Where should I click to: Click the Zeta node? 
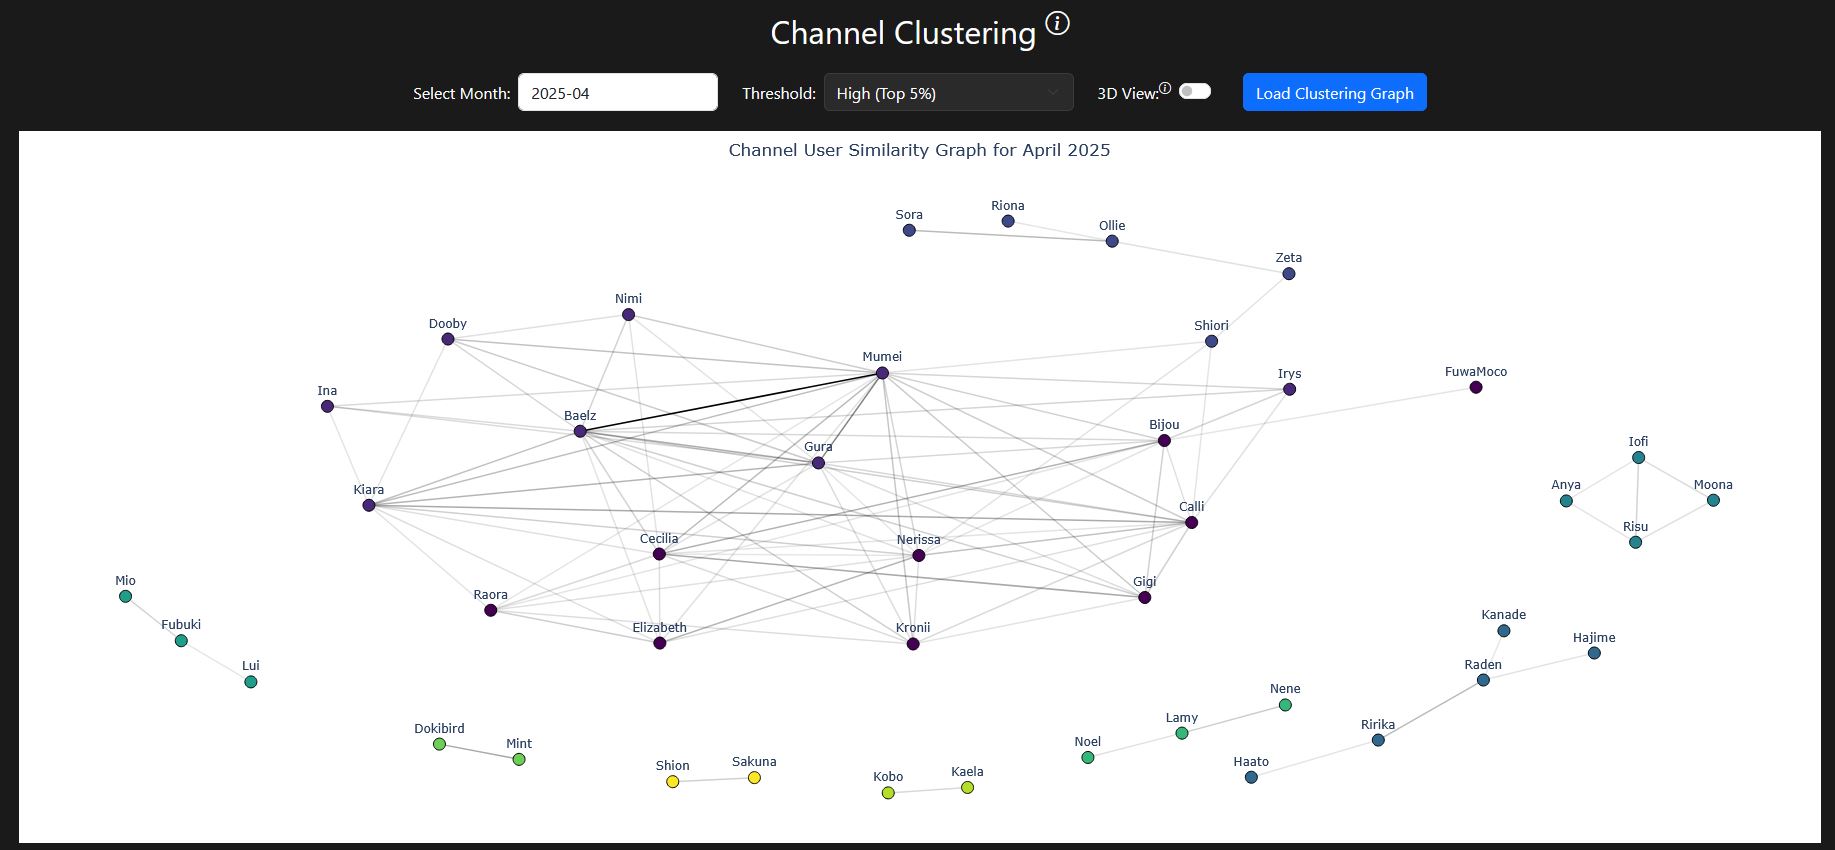[x=1288, y=273]
